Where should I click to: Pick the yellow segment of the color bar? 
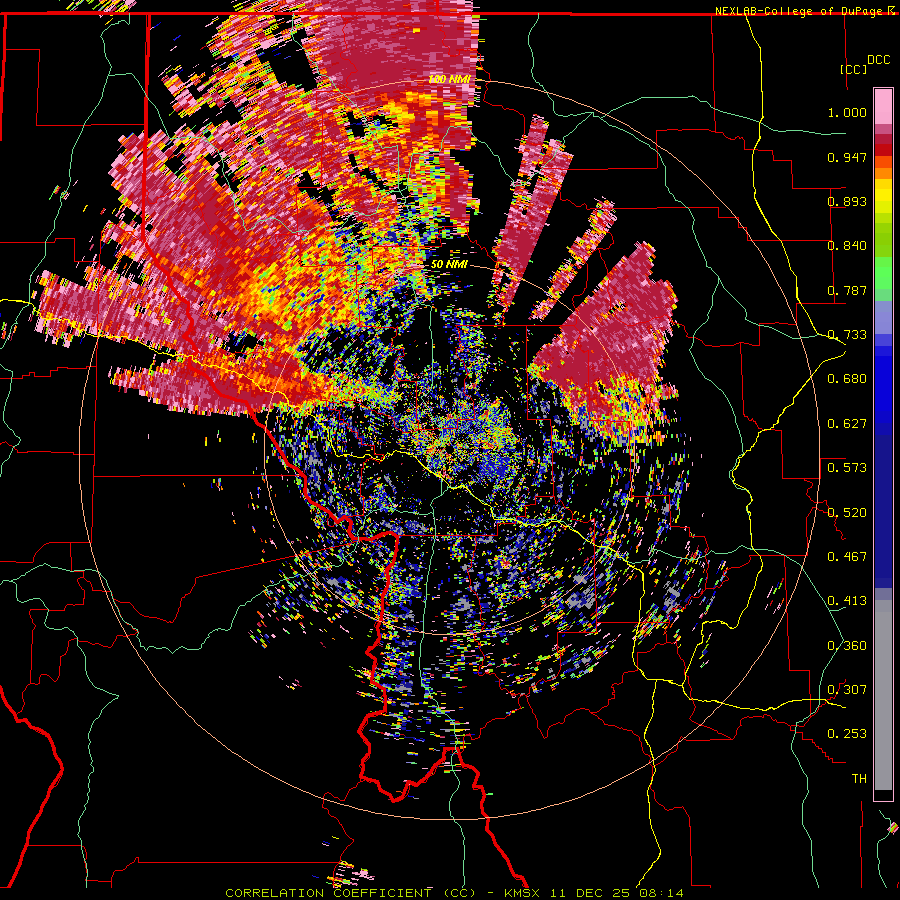pos(883,197)
